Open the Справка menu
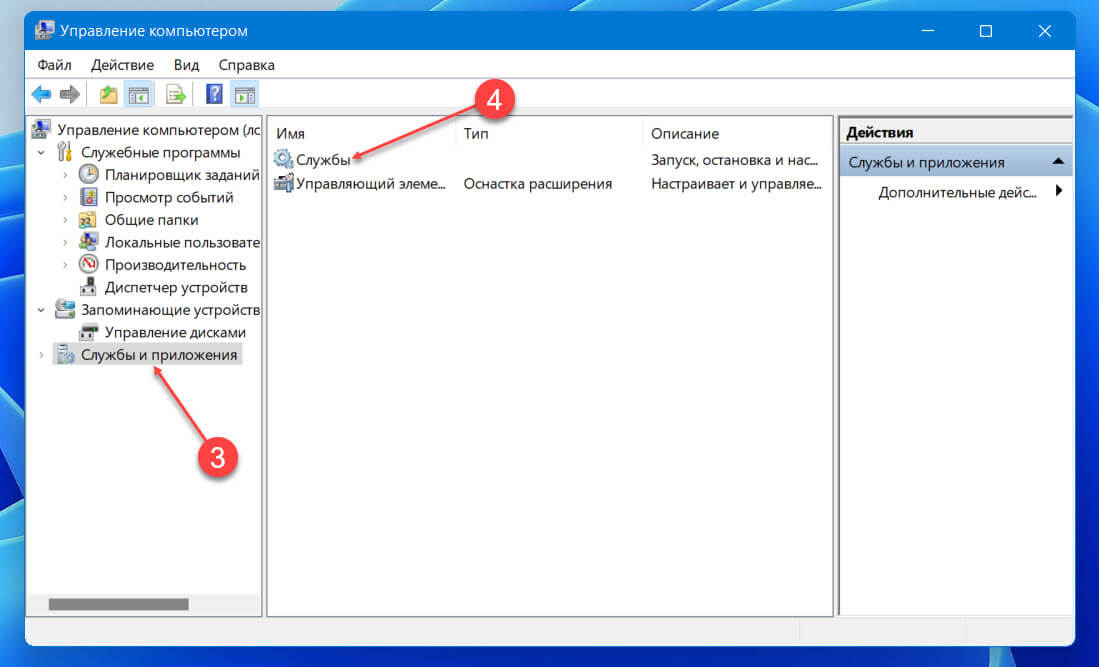Viewport: 1099px width, 667px height. click(x=246, y=64)
